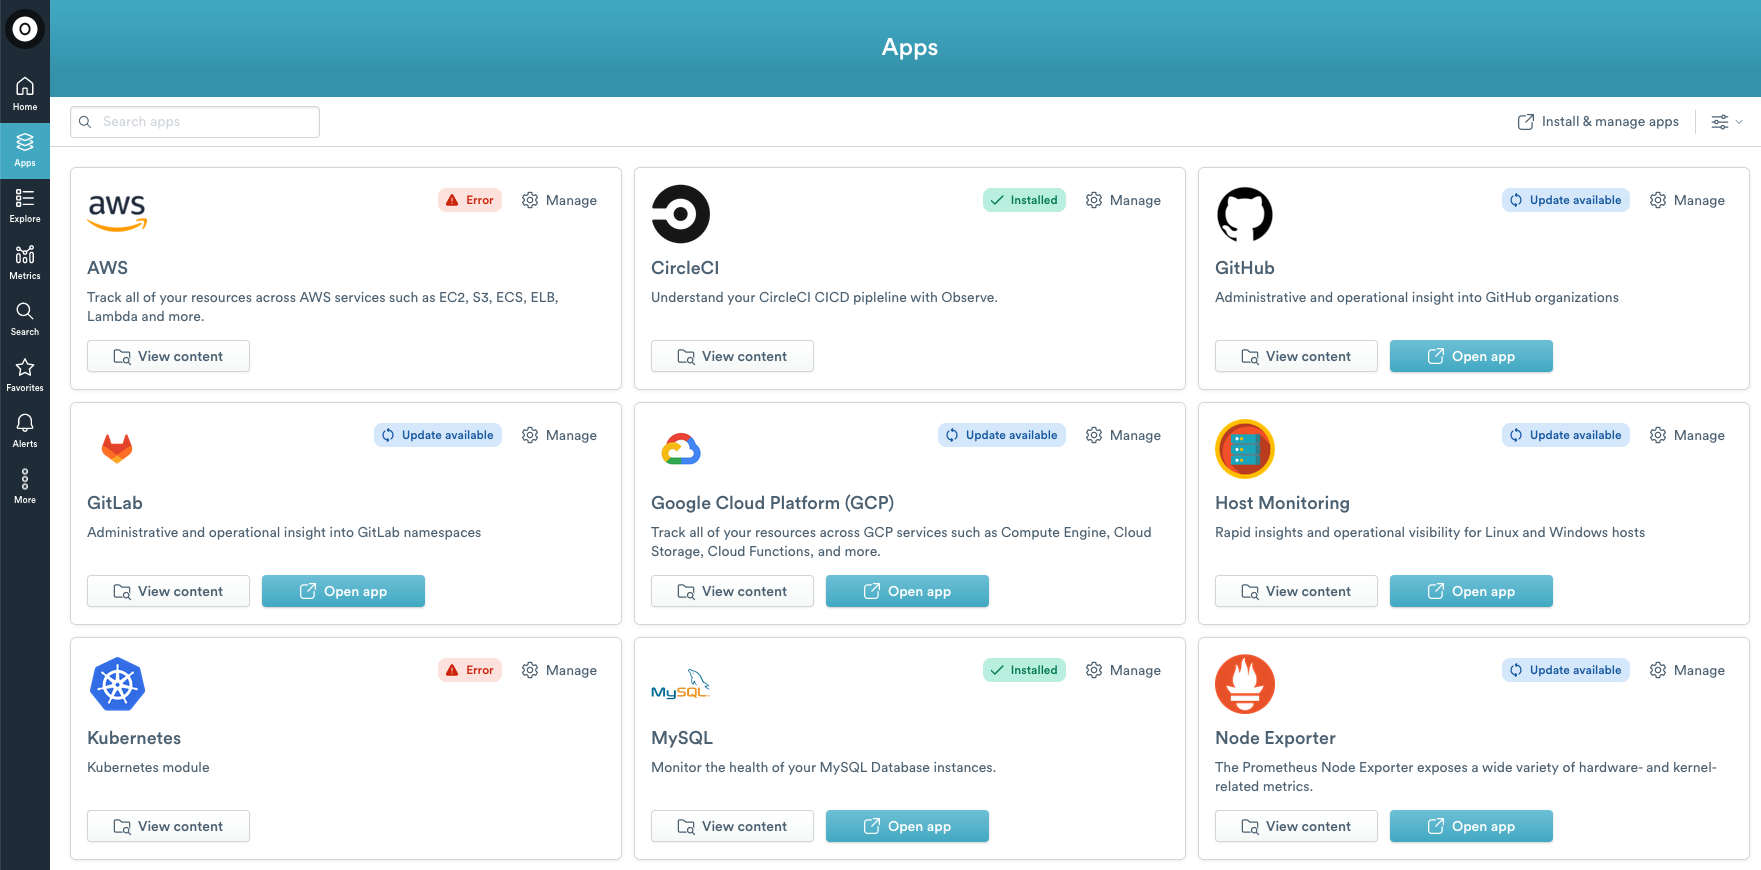
Task: Click GitHub's Update available badge
Action: coord(1566,200)
